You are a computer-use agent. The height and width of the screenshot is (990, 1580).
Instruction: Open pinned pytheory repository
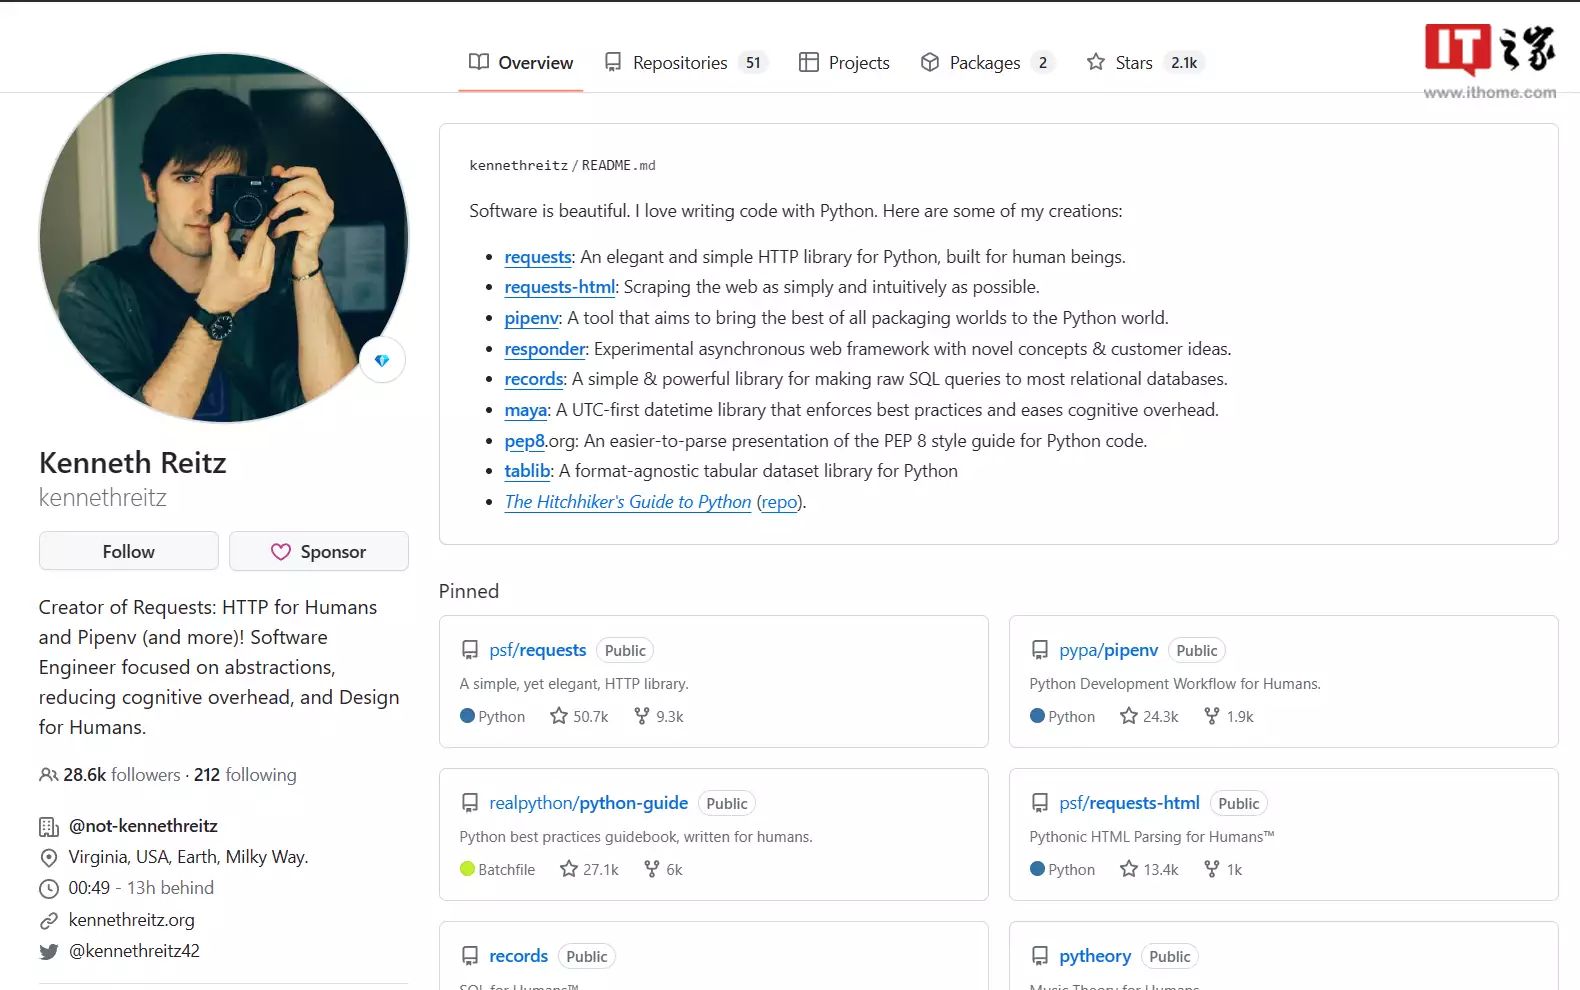(1095, 956)
